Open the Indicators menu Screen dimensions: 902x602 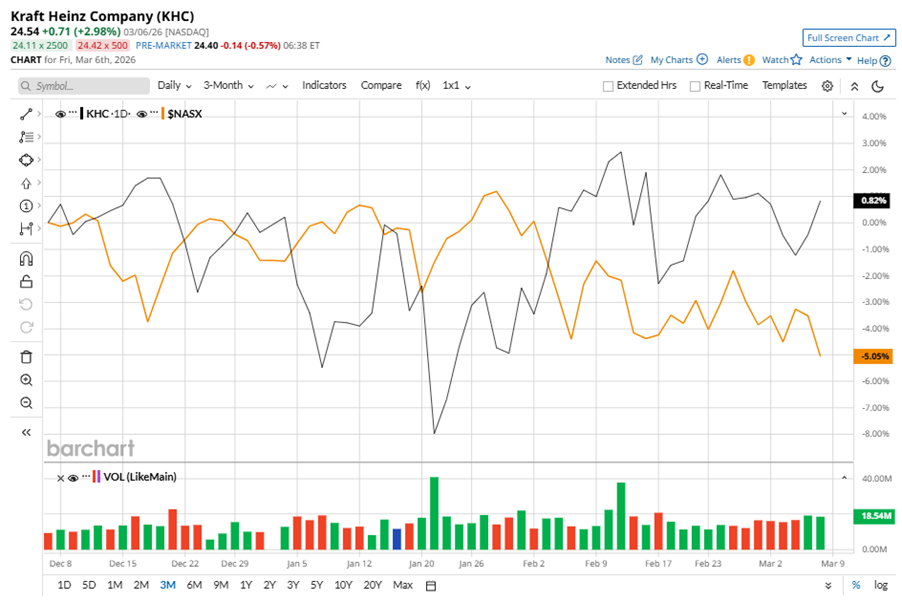(324, 85)
